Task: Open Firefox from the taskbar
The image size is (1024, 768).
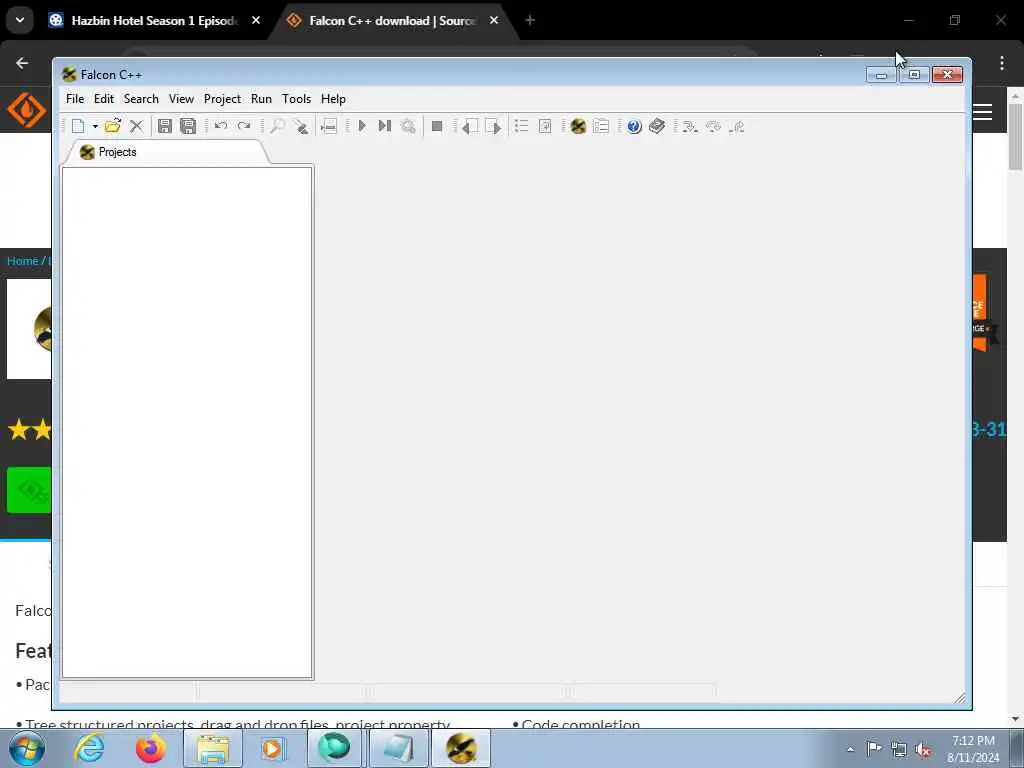Action: click(x=150, y=748)
